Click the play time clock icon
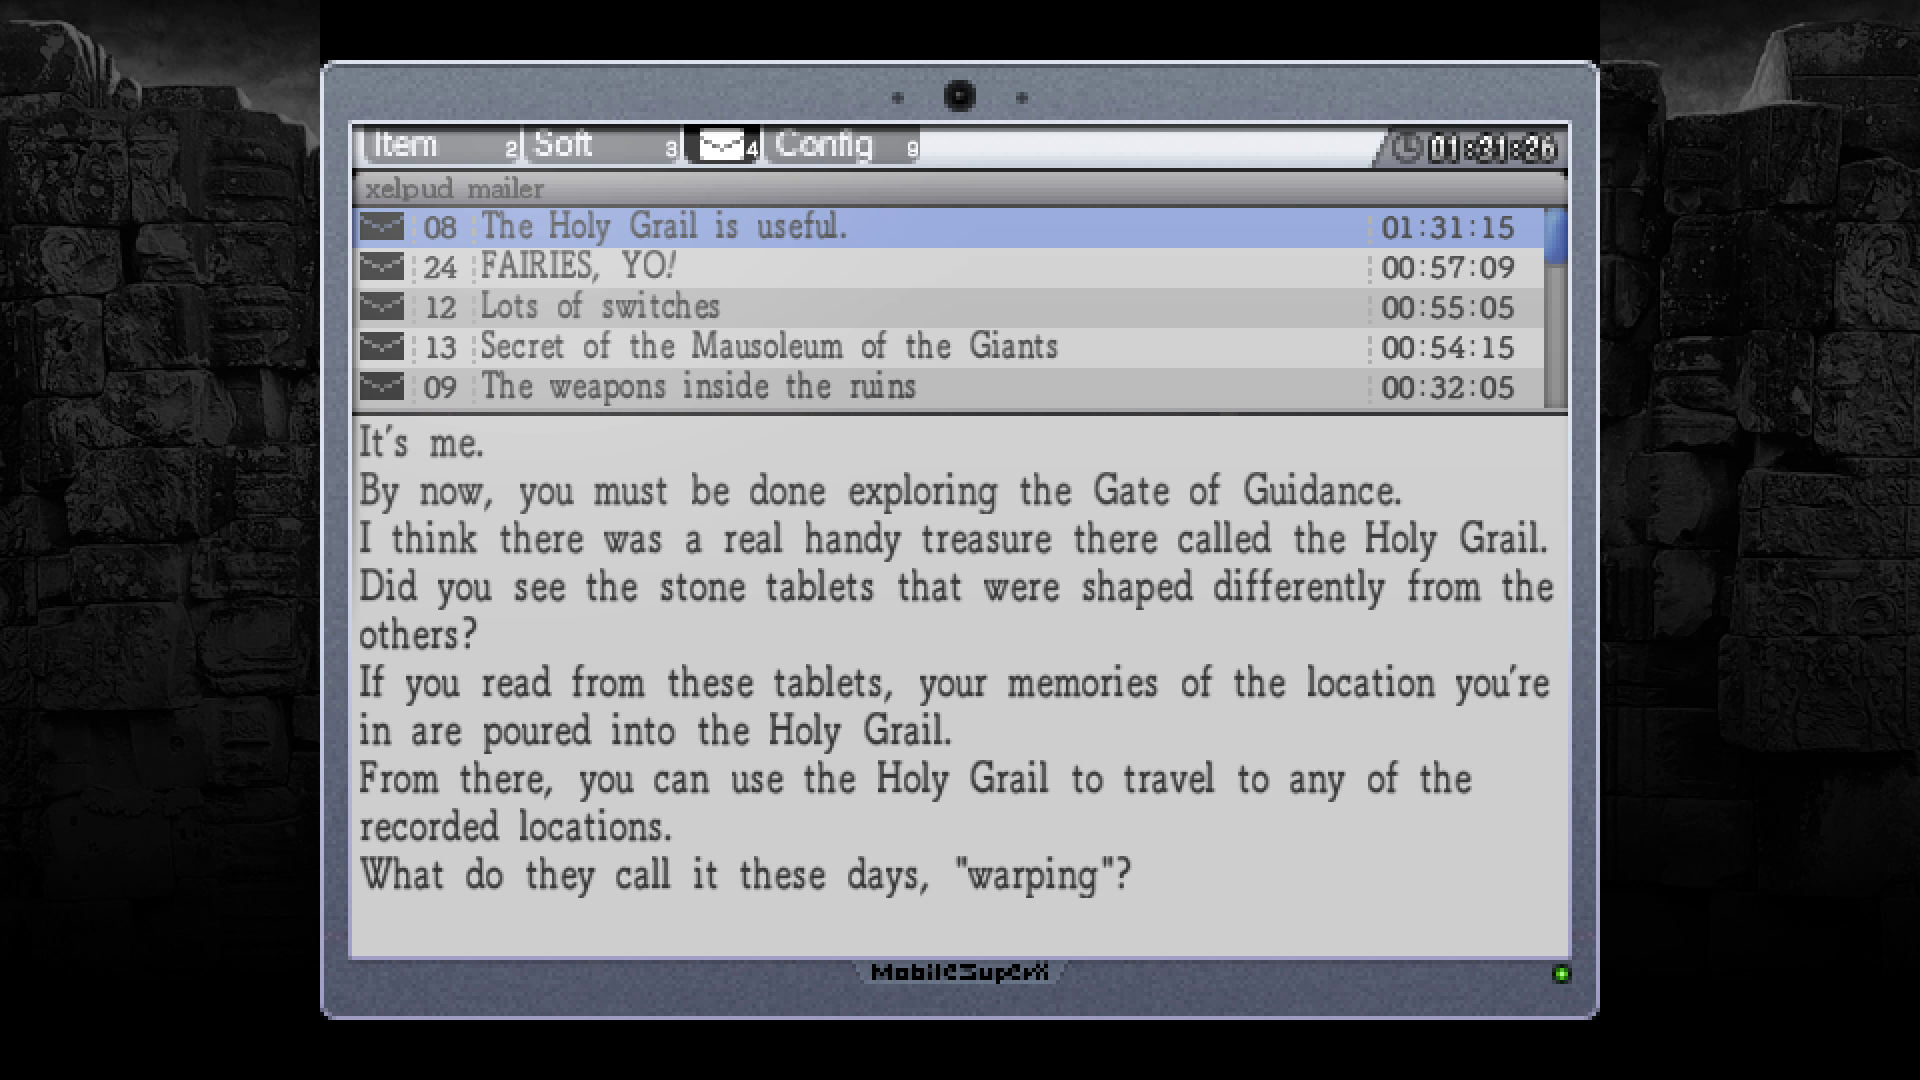 pos(1407,148)
